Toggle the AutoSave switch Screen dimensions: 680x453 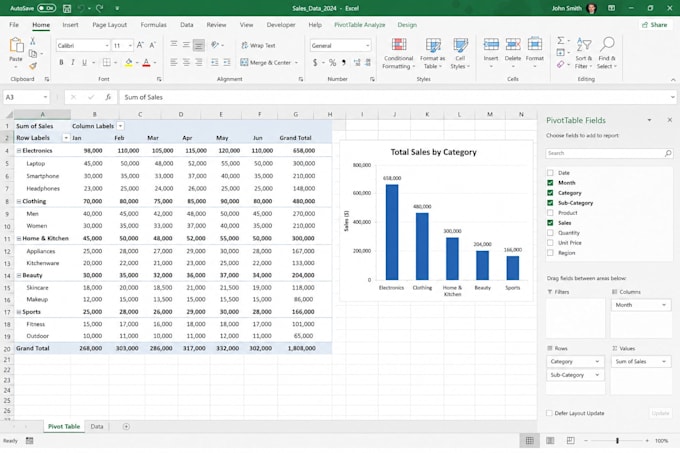[46, 8]
